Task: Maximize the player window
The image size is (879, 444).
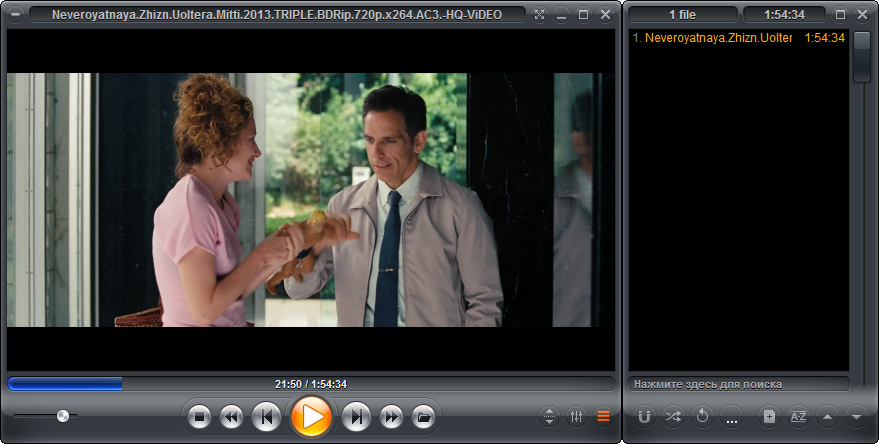Action: [x=584, y=15]
